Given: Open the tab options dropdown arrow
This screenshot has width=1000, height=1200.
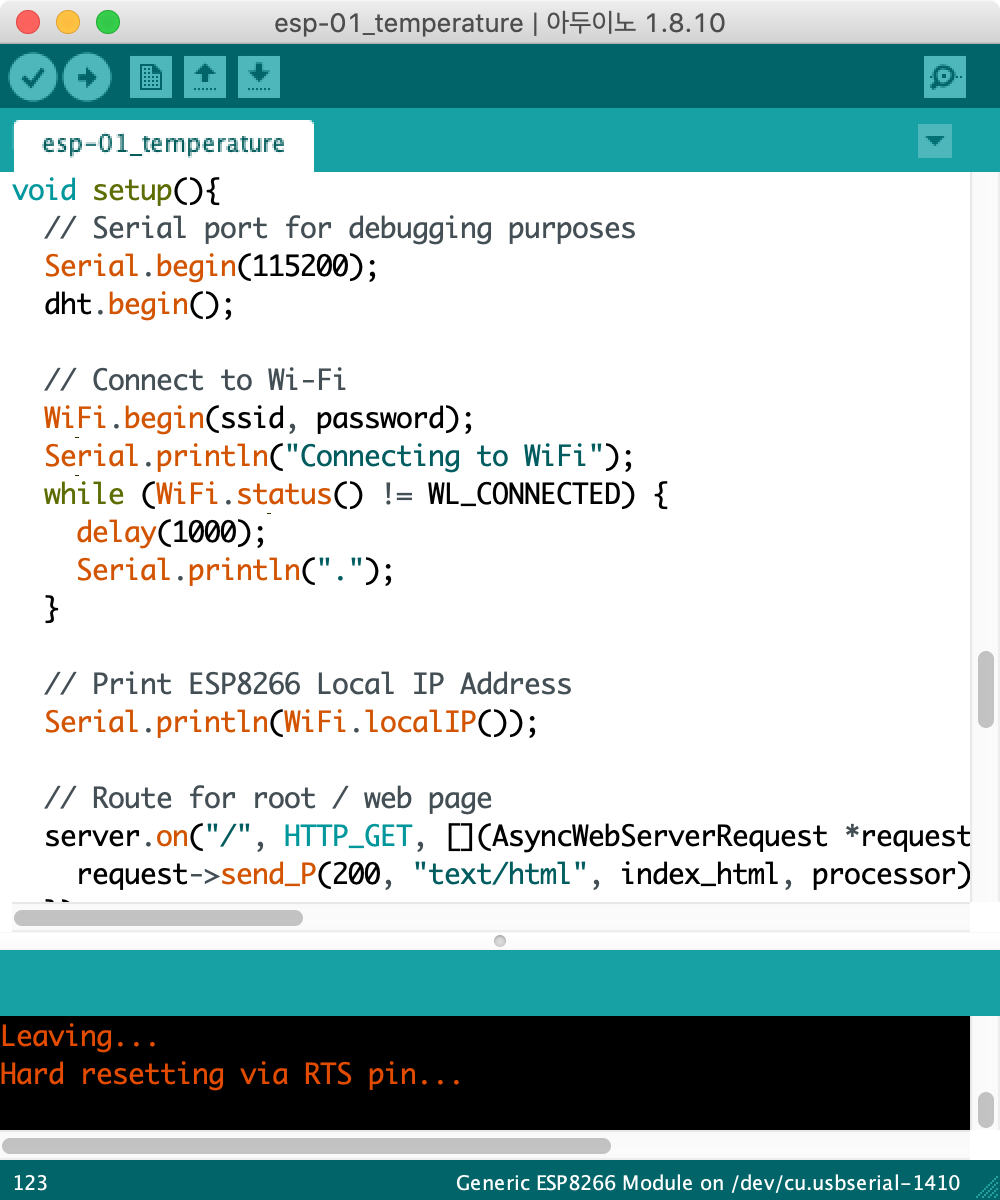Looking at the screenshot, I should pyautogui.click(x=935, y=141).
